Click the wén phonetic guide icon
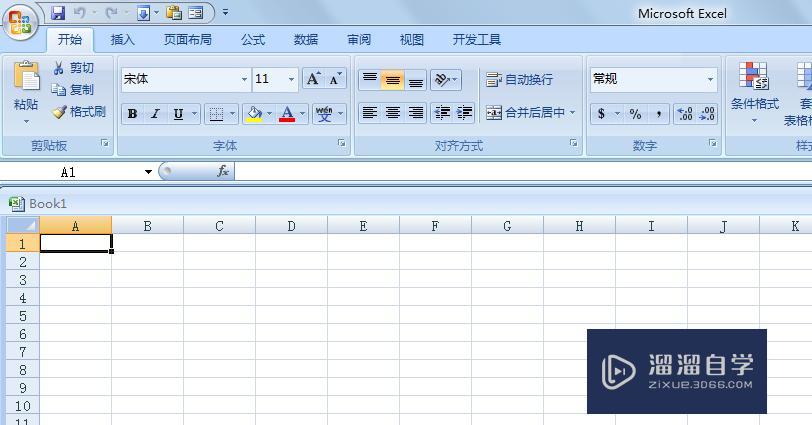Viewport: 812px width, 425px height. 324,114
